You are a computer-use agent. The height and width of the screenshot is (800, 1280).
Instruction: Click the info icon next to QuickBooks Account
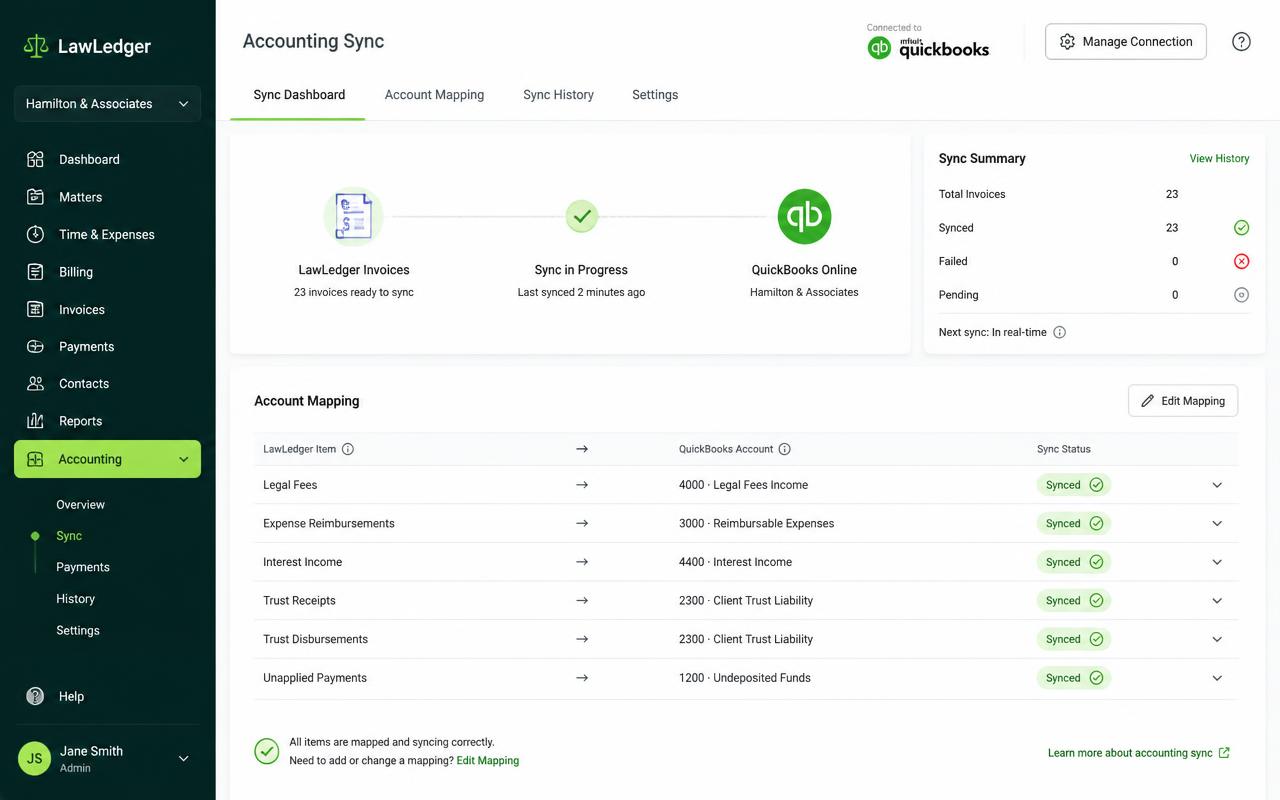click(785, 449)
